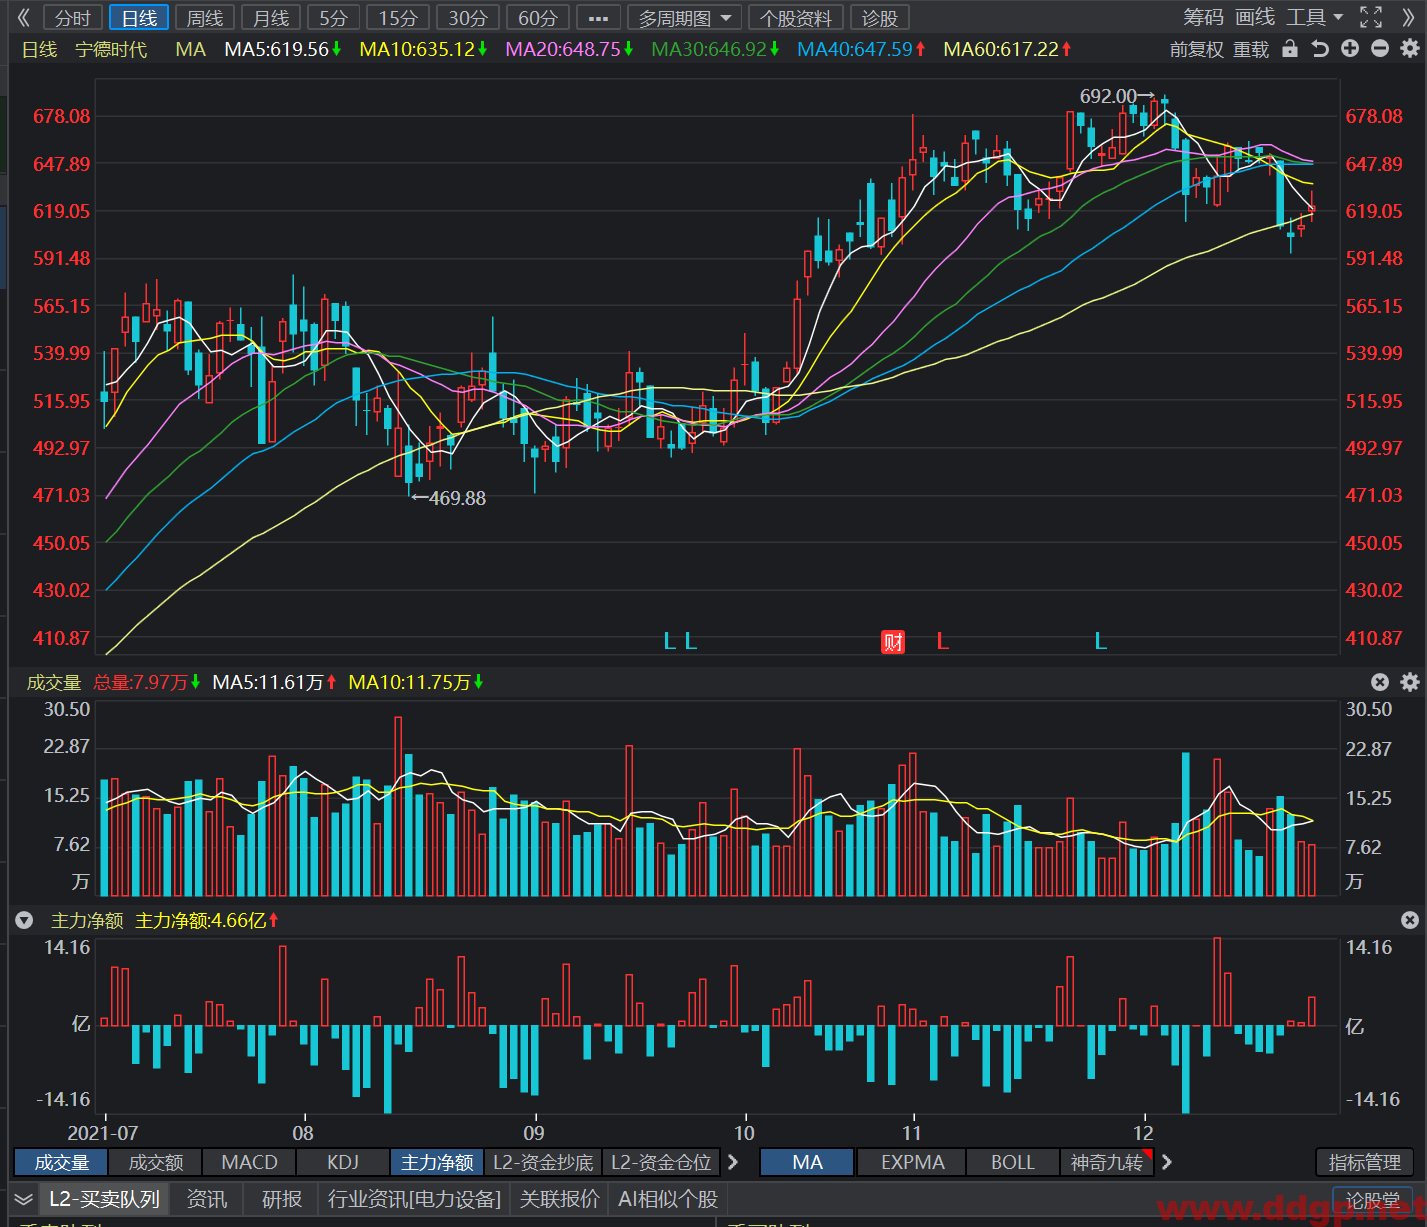Open the 工具 dropdown menu

[x=1314, y=17]
